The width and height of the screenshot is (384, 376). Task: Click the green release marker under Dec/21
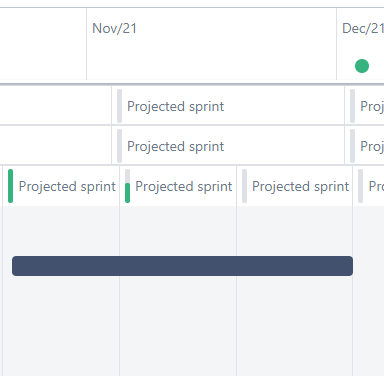click(x=362, y=66)
